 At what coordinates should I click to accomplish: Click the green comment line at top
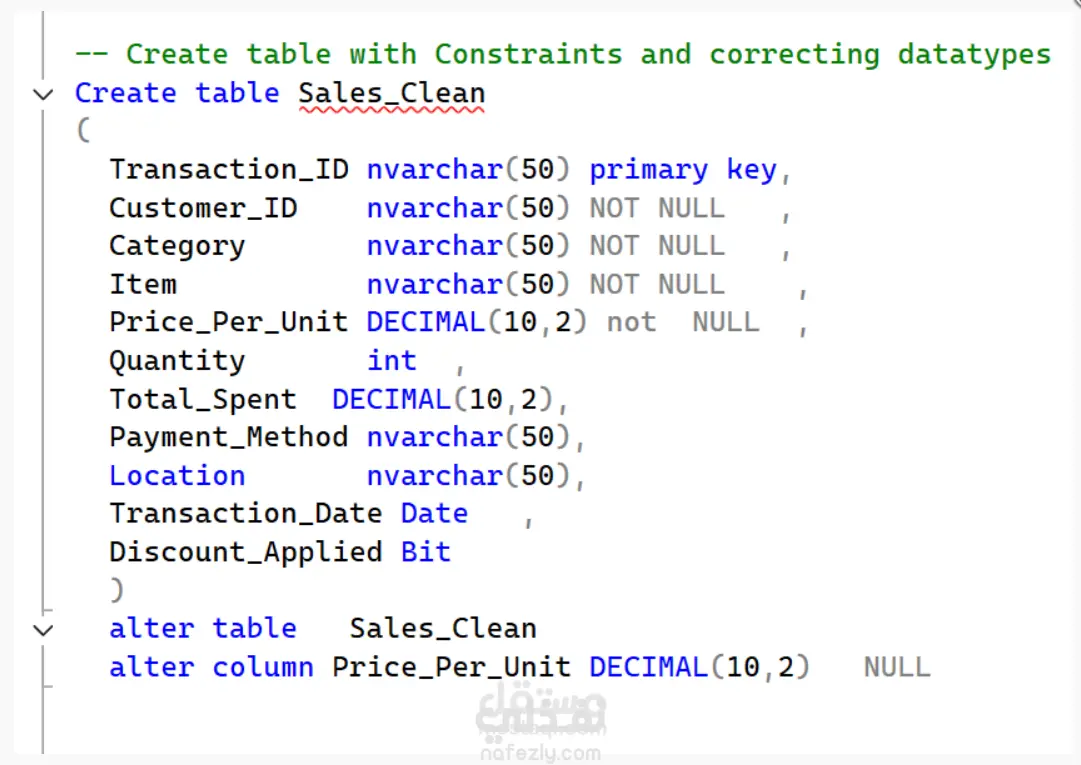tap(563, 54)
